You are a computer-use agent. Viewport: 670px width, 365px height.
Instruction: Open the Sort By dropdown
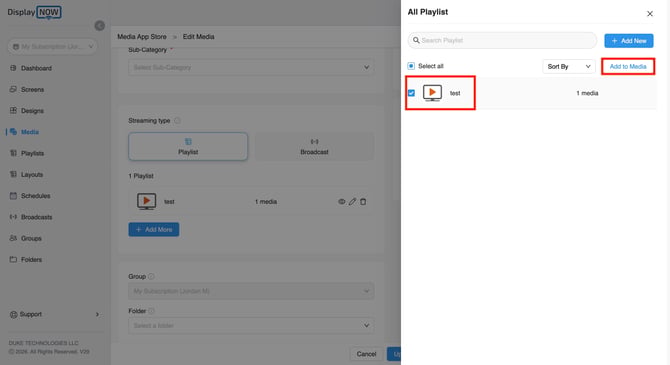click(x=569, y=66)
